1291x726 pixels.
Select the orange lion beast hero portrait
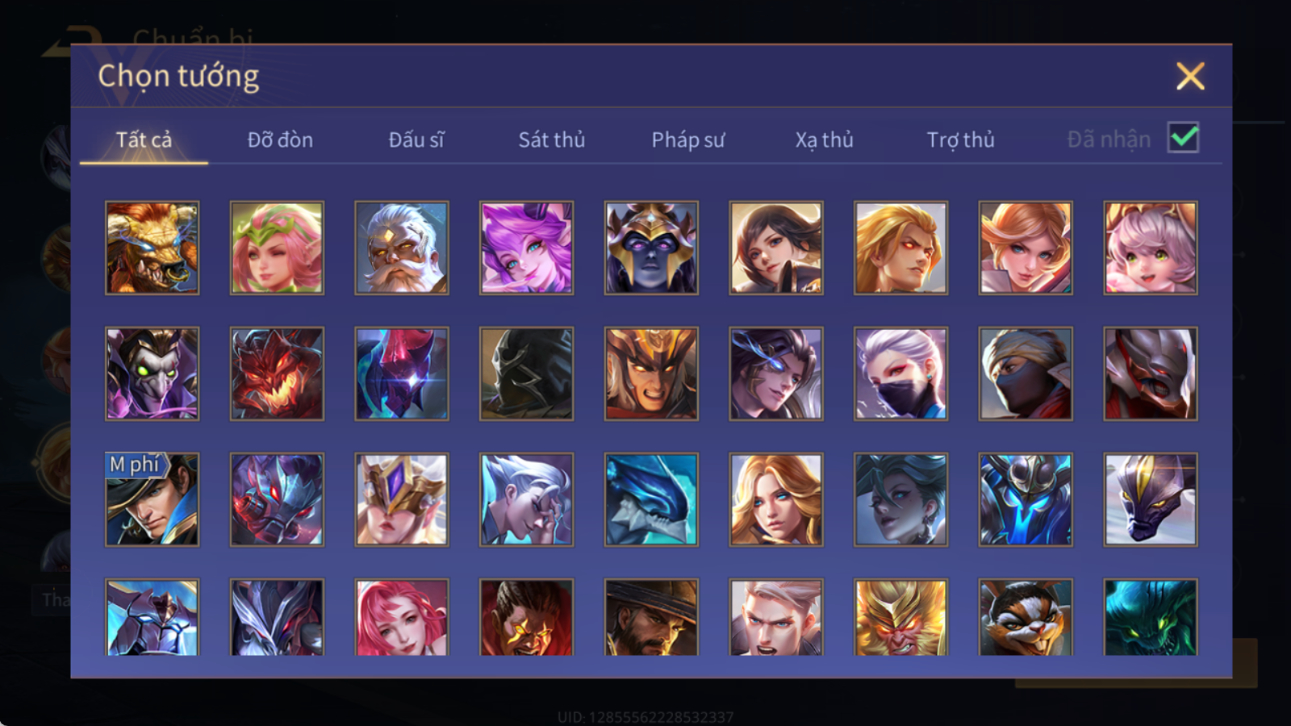(152, 248)
